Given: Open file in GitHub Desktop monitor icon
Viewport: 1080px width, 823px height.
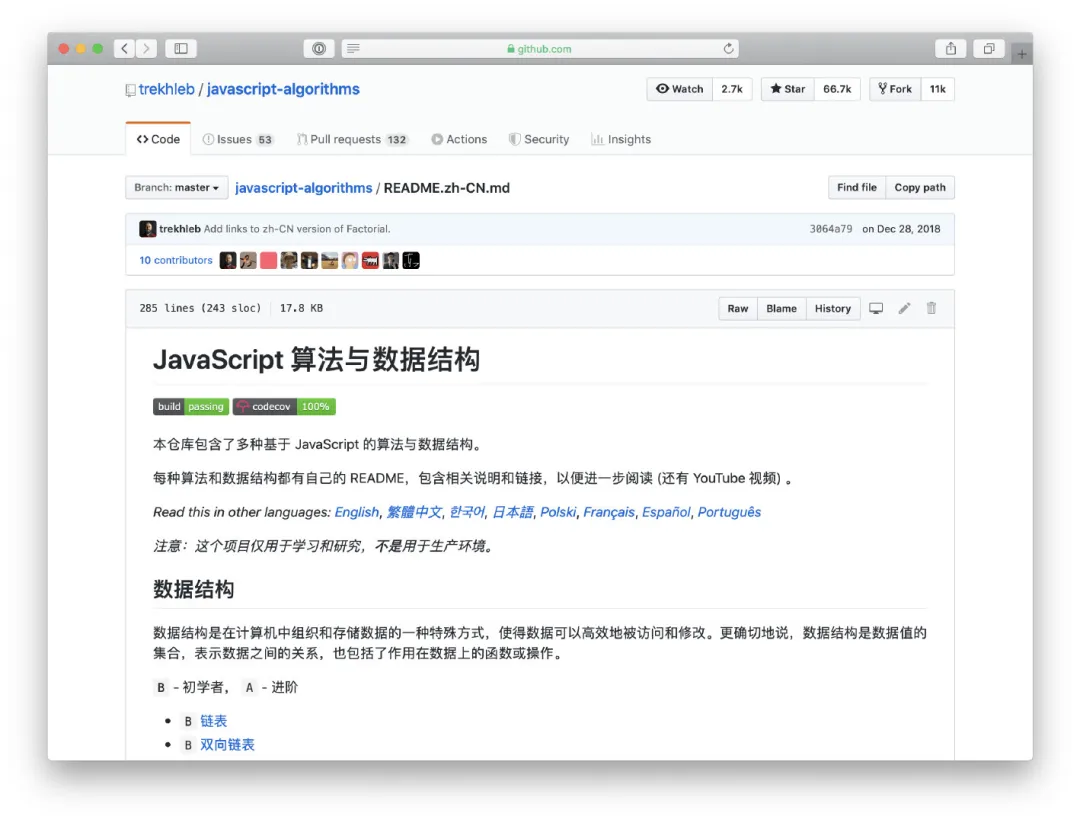Looking at the screenshot, I should tap(875, 308).
